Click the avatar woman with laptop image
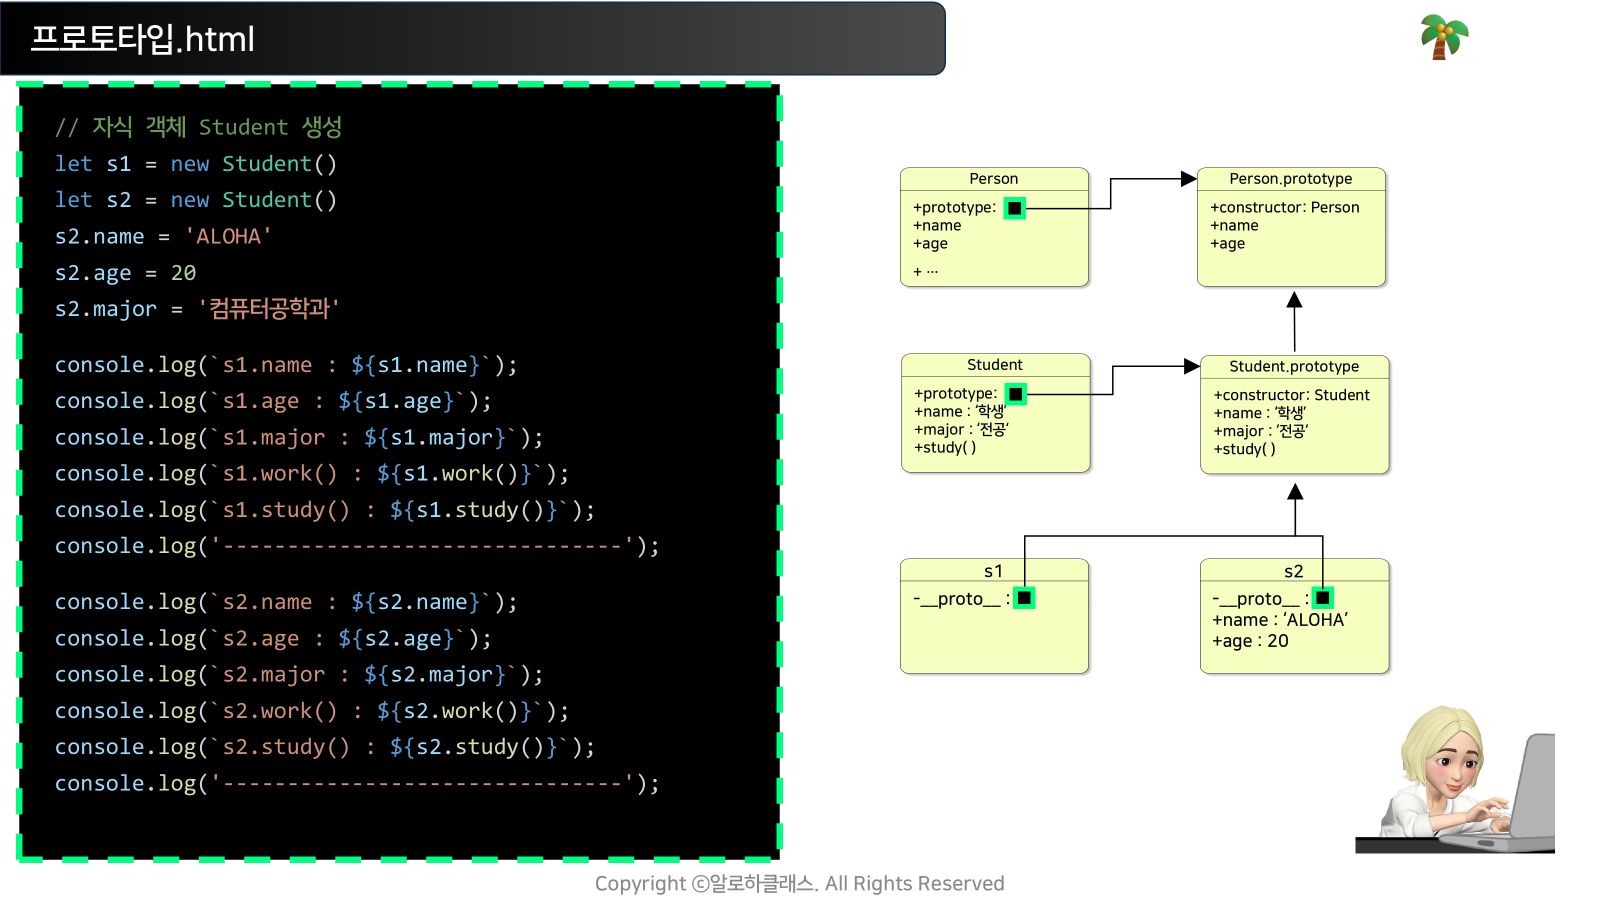This screenshot has height=900, width=1600. pos(1455,780)
